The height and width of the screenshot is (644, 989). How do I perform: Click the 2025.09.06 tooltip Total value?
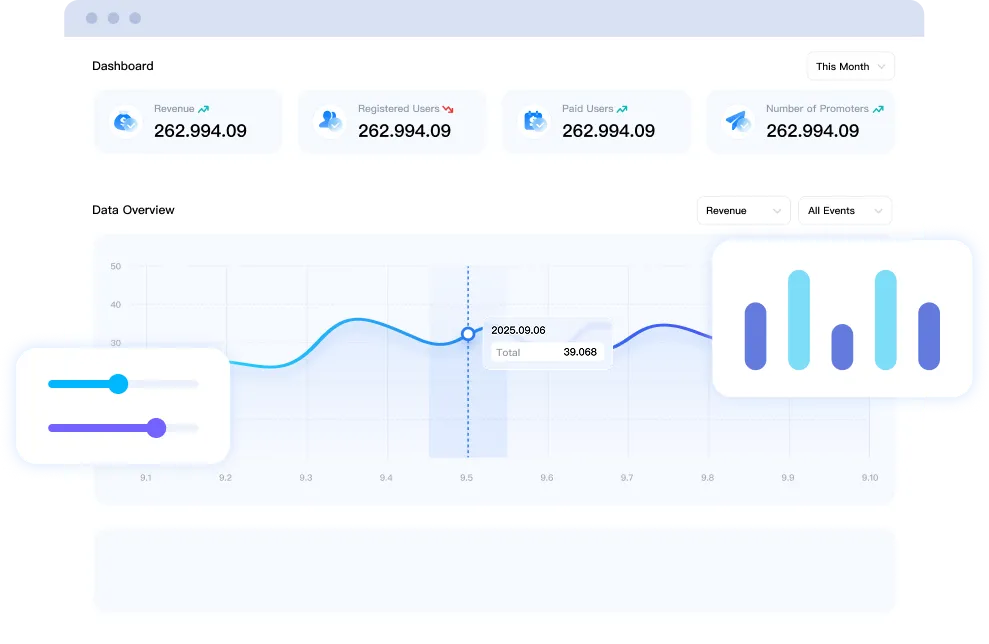[x=580, y=352]
